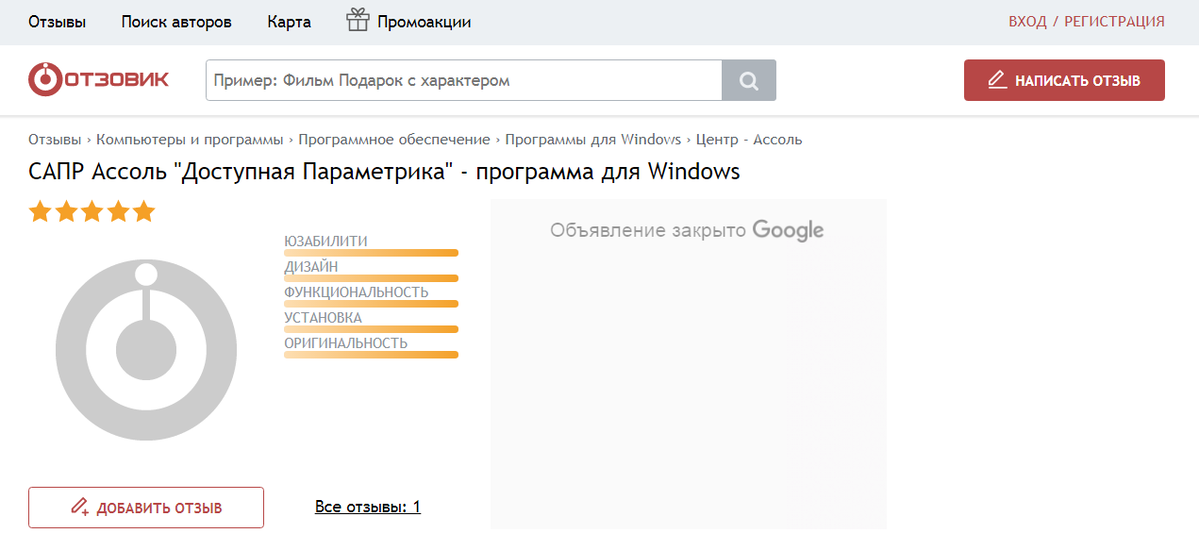Click the ВХОД / РЕГИСТРАЦИЯ link
This screenshot has height=550, width=1199.
1087,21
